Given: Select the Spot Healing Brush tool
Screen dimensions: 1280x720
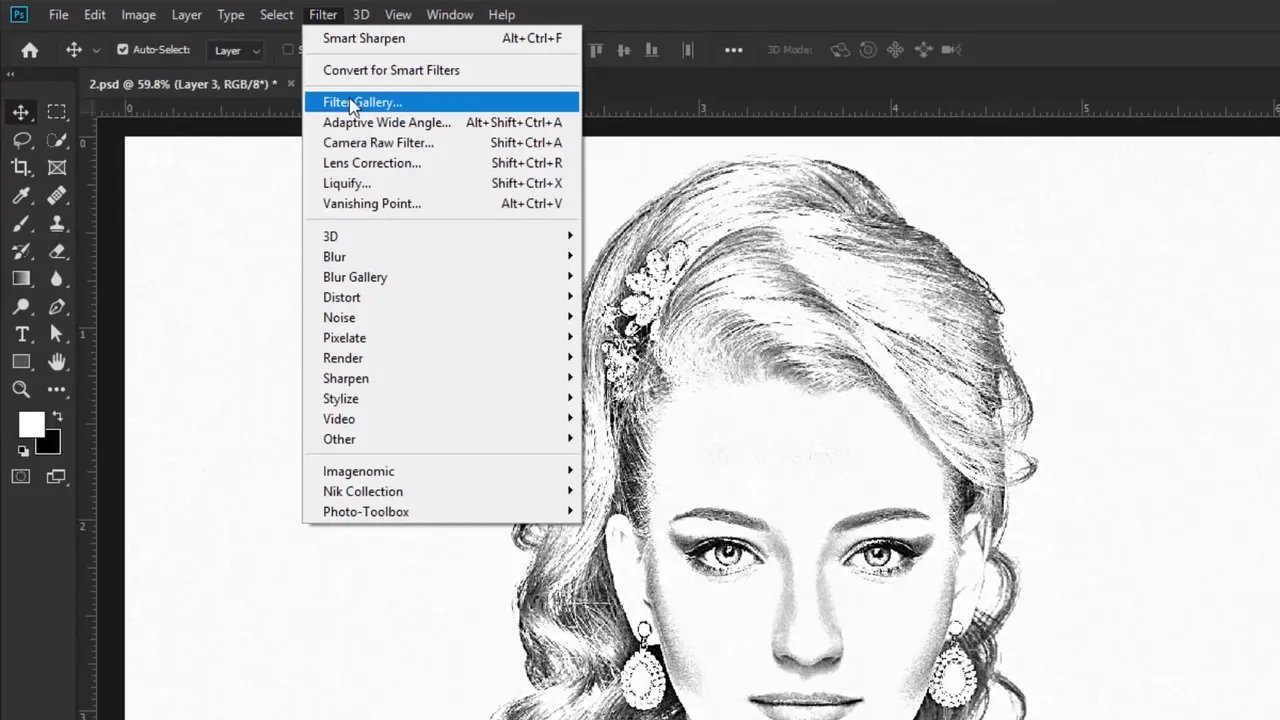Looking at the screenshot, I should point(57,196).
